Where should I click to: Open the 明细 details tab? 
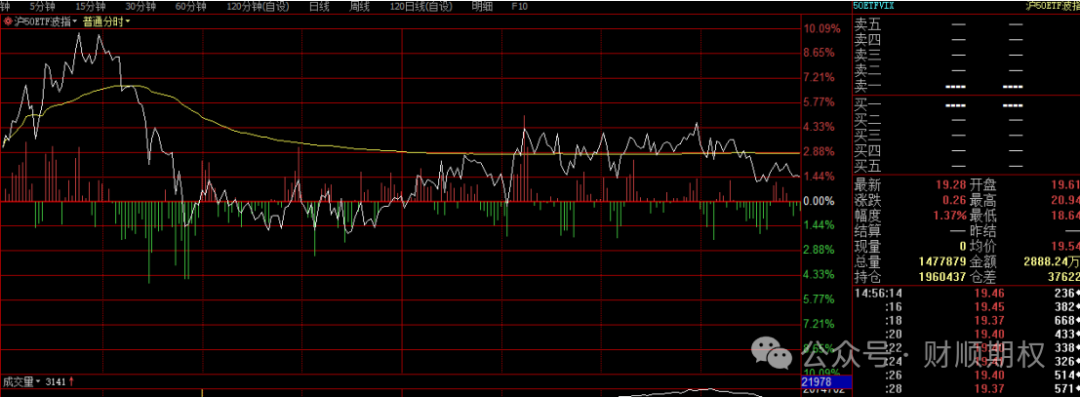482,6
